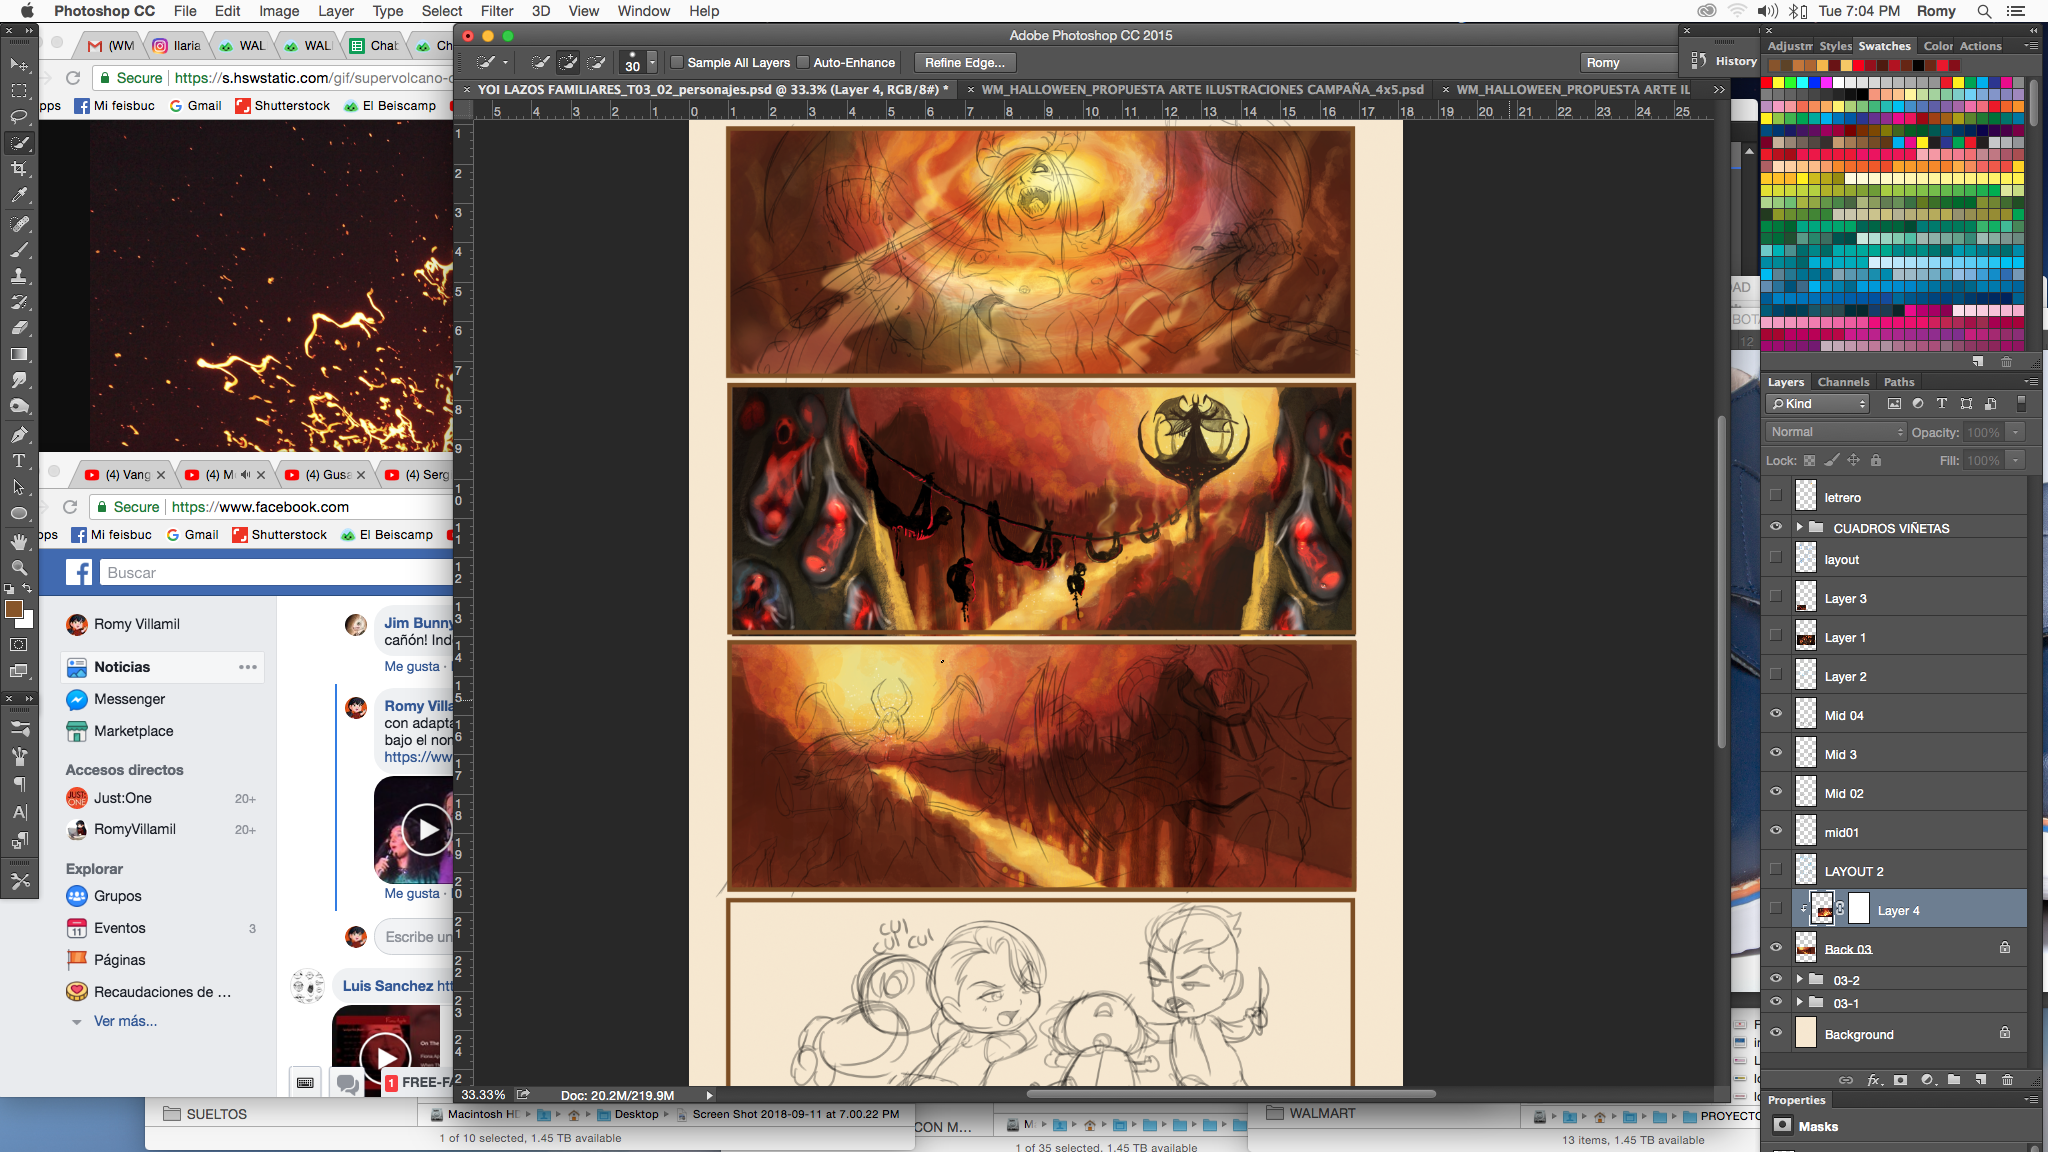The width and height of the screenshot is (2048, 1152).
Task: Open the Normal blend mode dropdown
Action: tap(1837, 432)
